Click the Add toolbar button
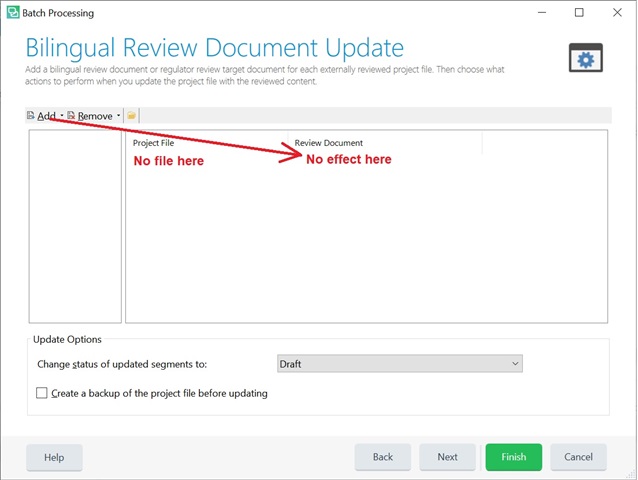638x480 pixels. tap(41, 116)
